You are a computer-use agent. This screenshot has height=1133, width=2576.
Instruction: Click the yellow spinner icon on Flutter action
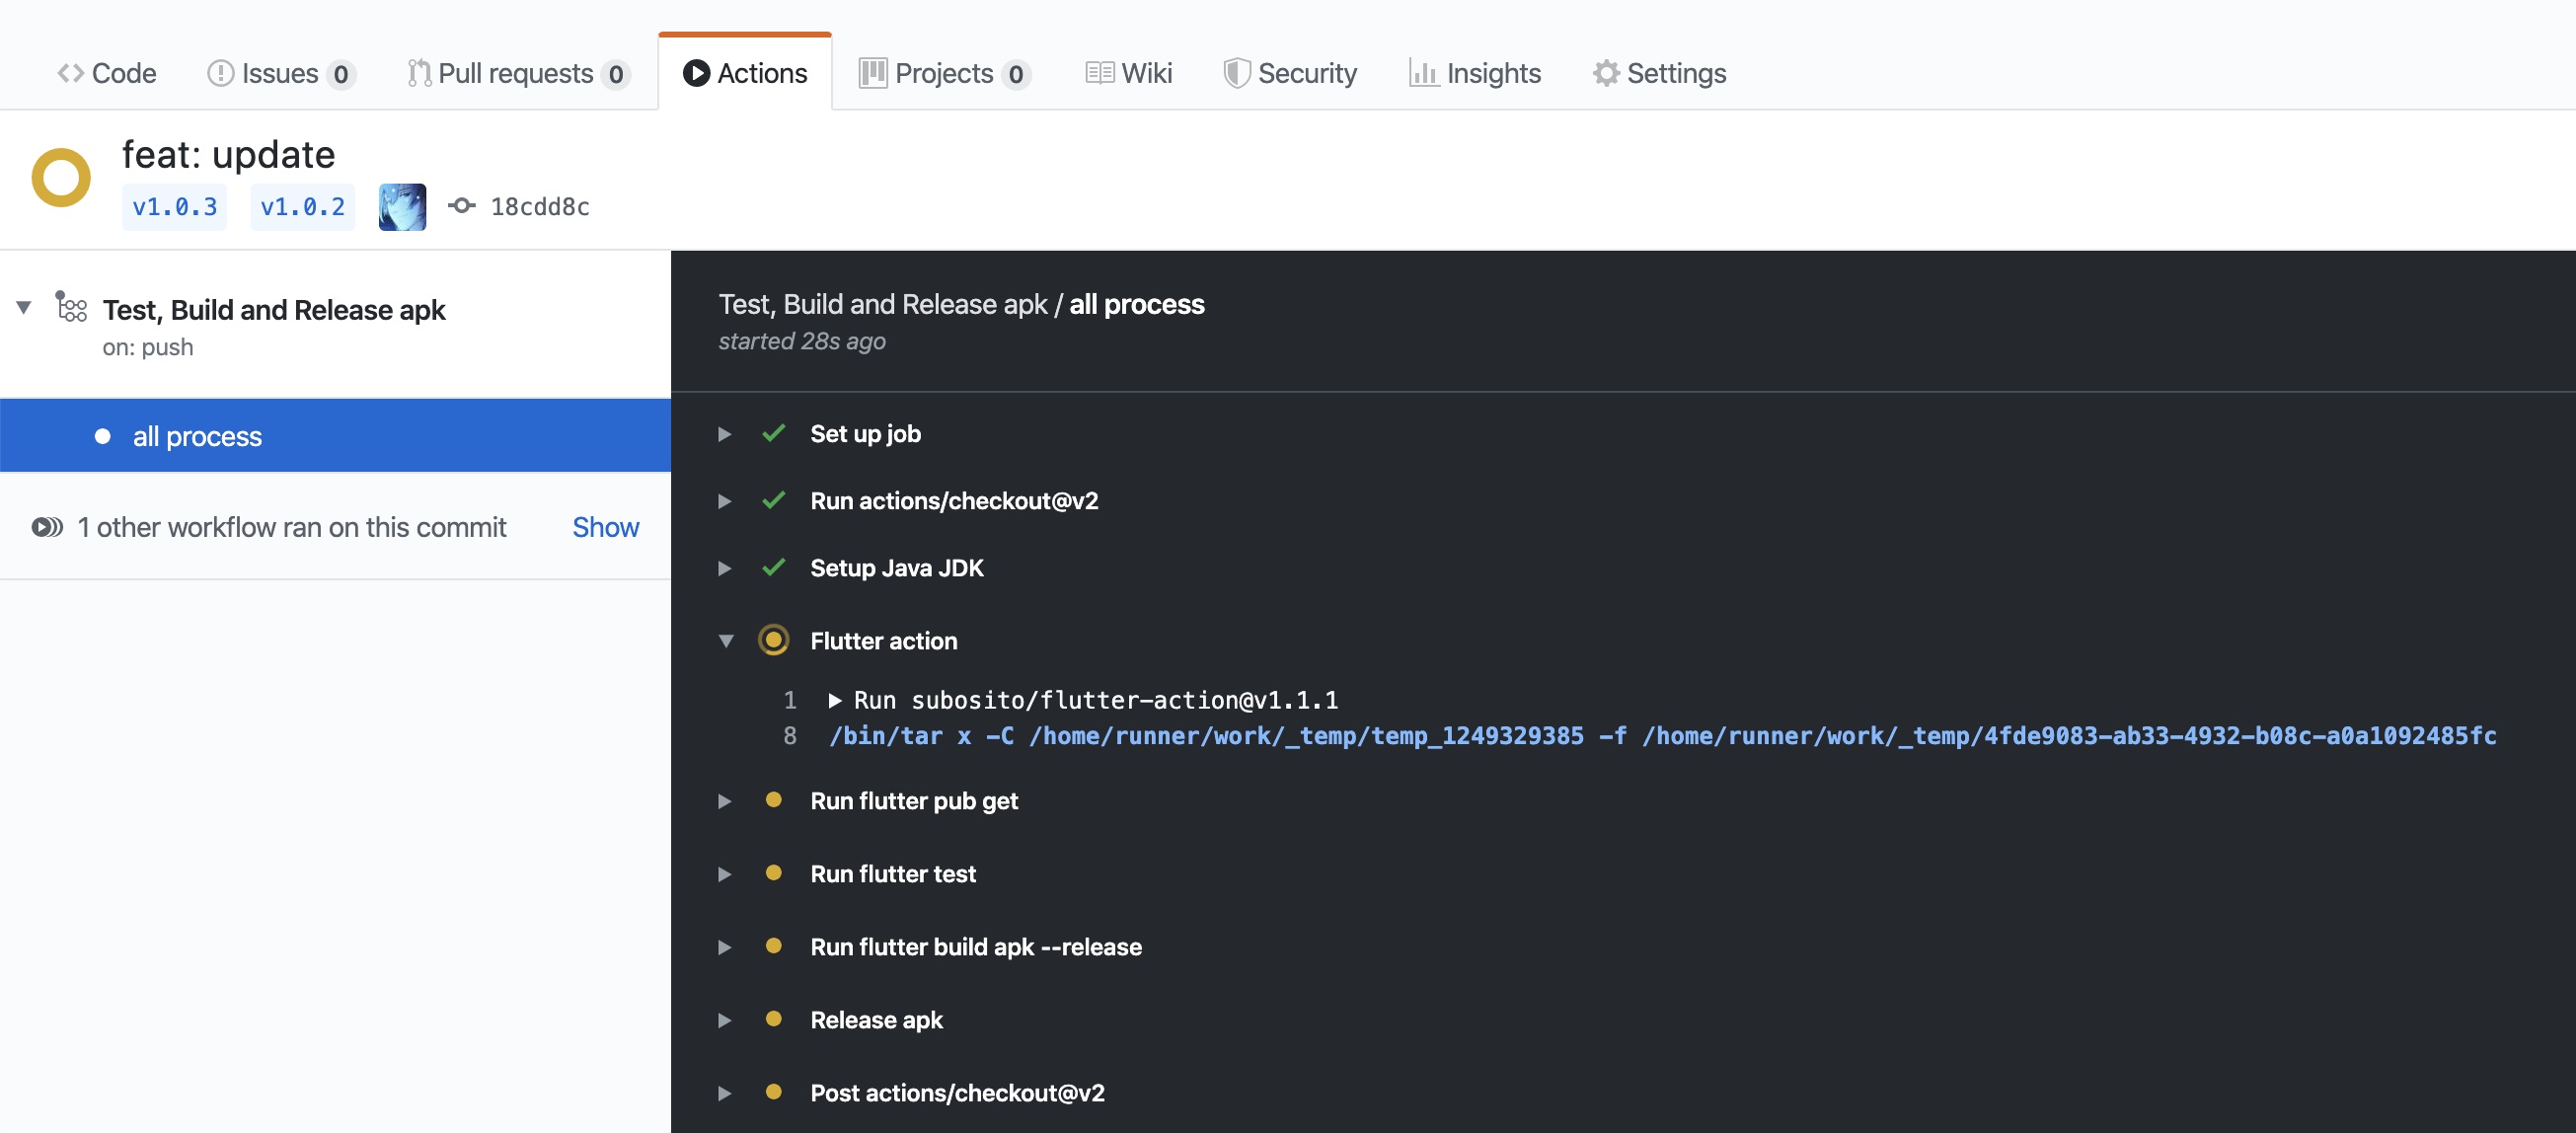point(772,641)
